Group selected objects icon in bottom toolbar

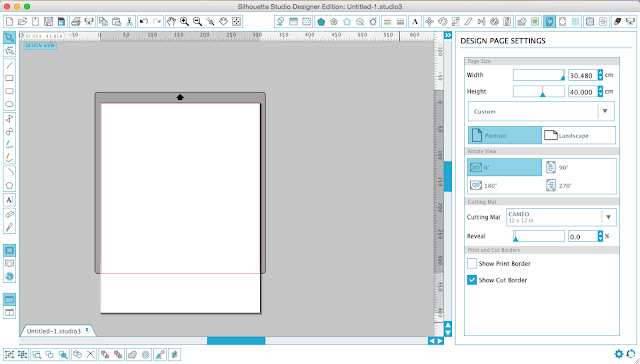(x=9, y=354)
